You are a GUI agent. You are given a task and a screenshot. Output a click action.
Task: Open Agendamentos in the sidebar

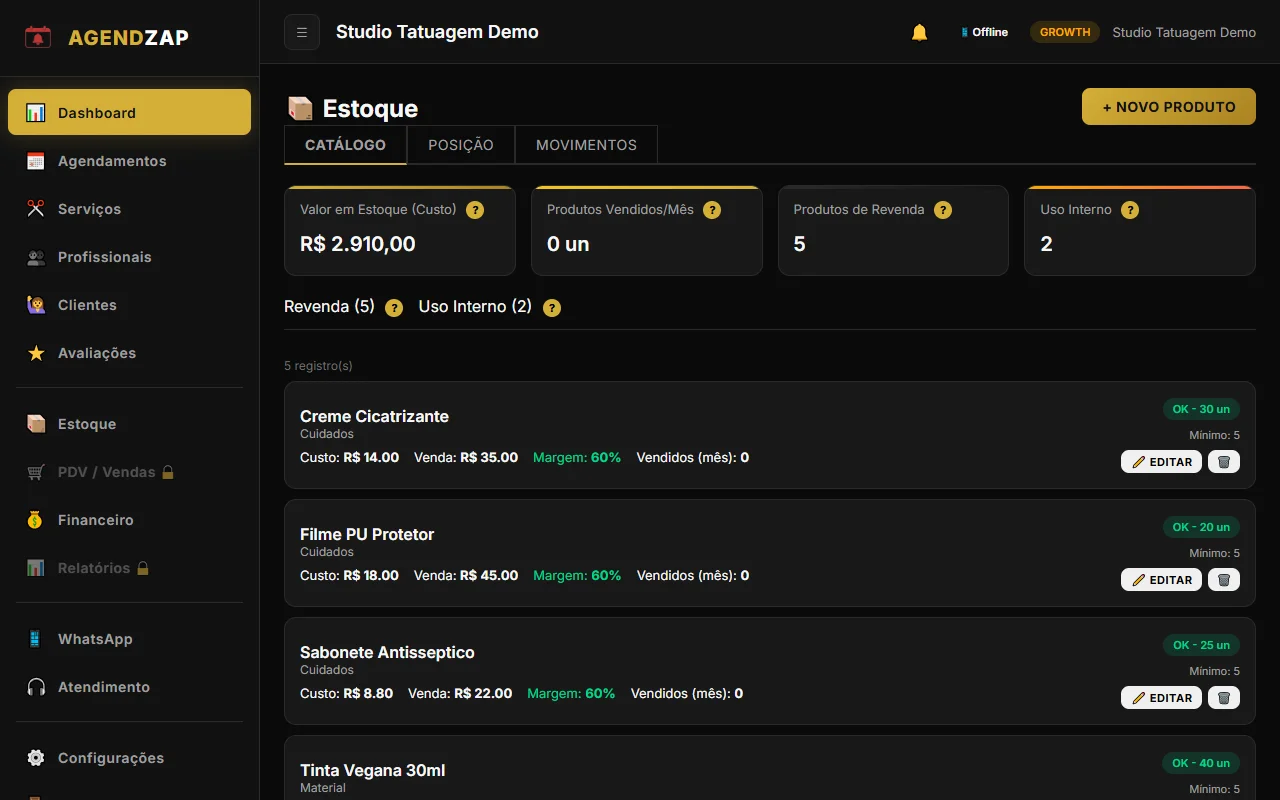click(x=112, y=161)
